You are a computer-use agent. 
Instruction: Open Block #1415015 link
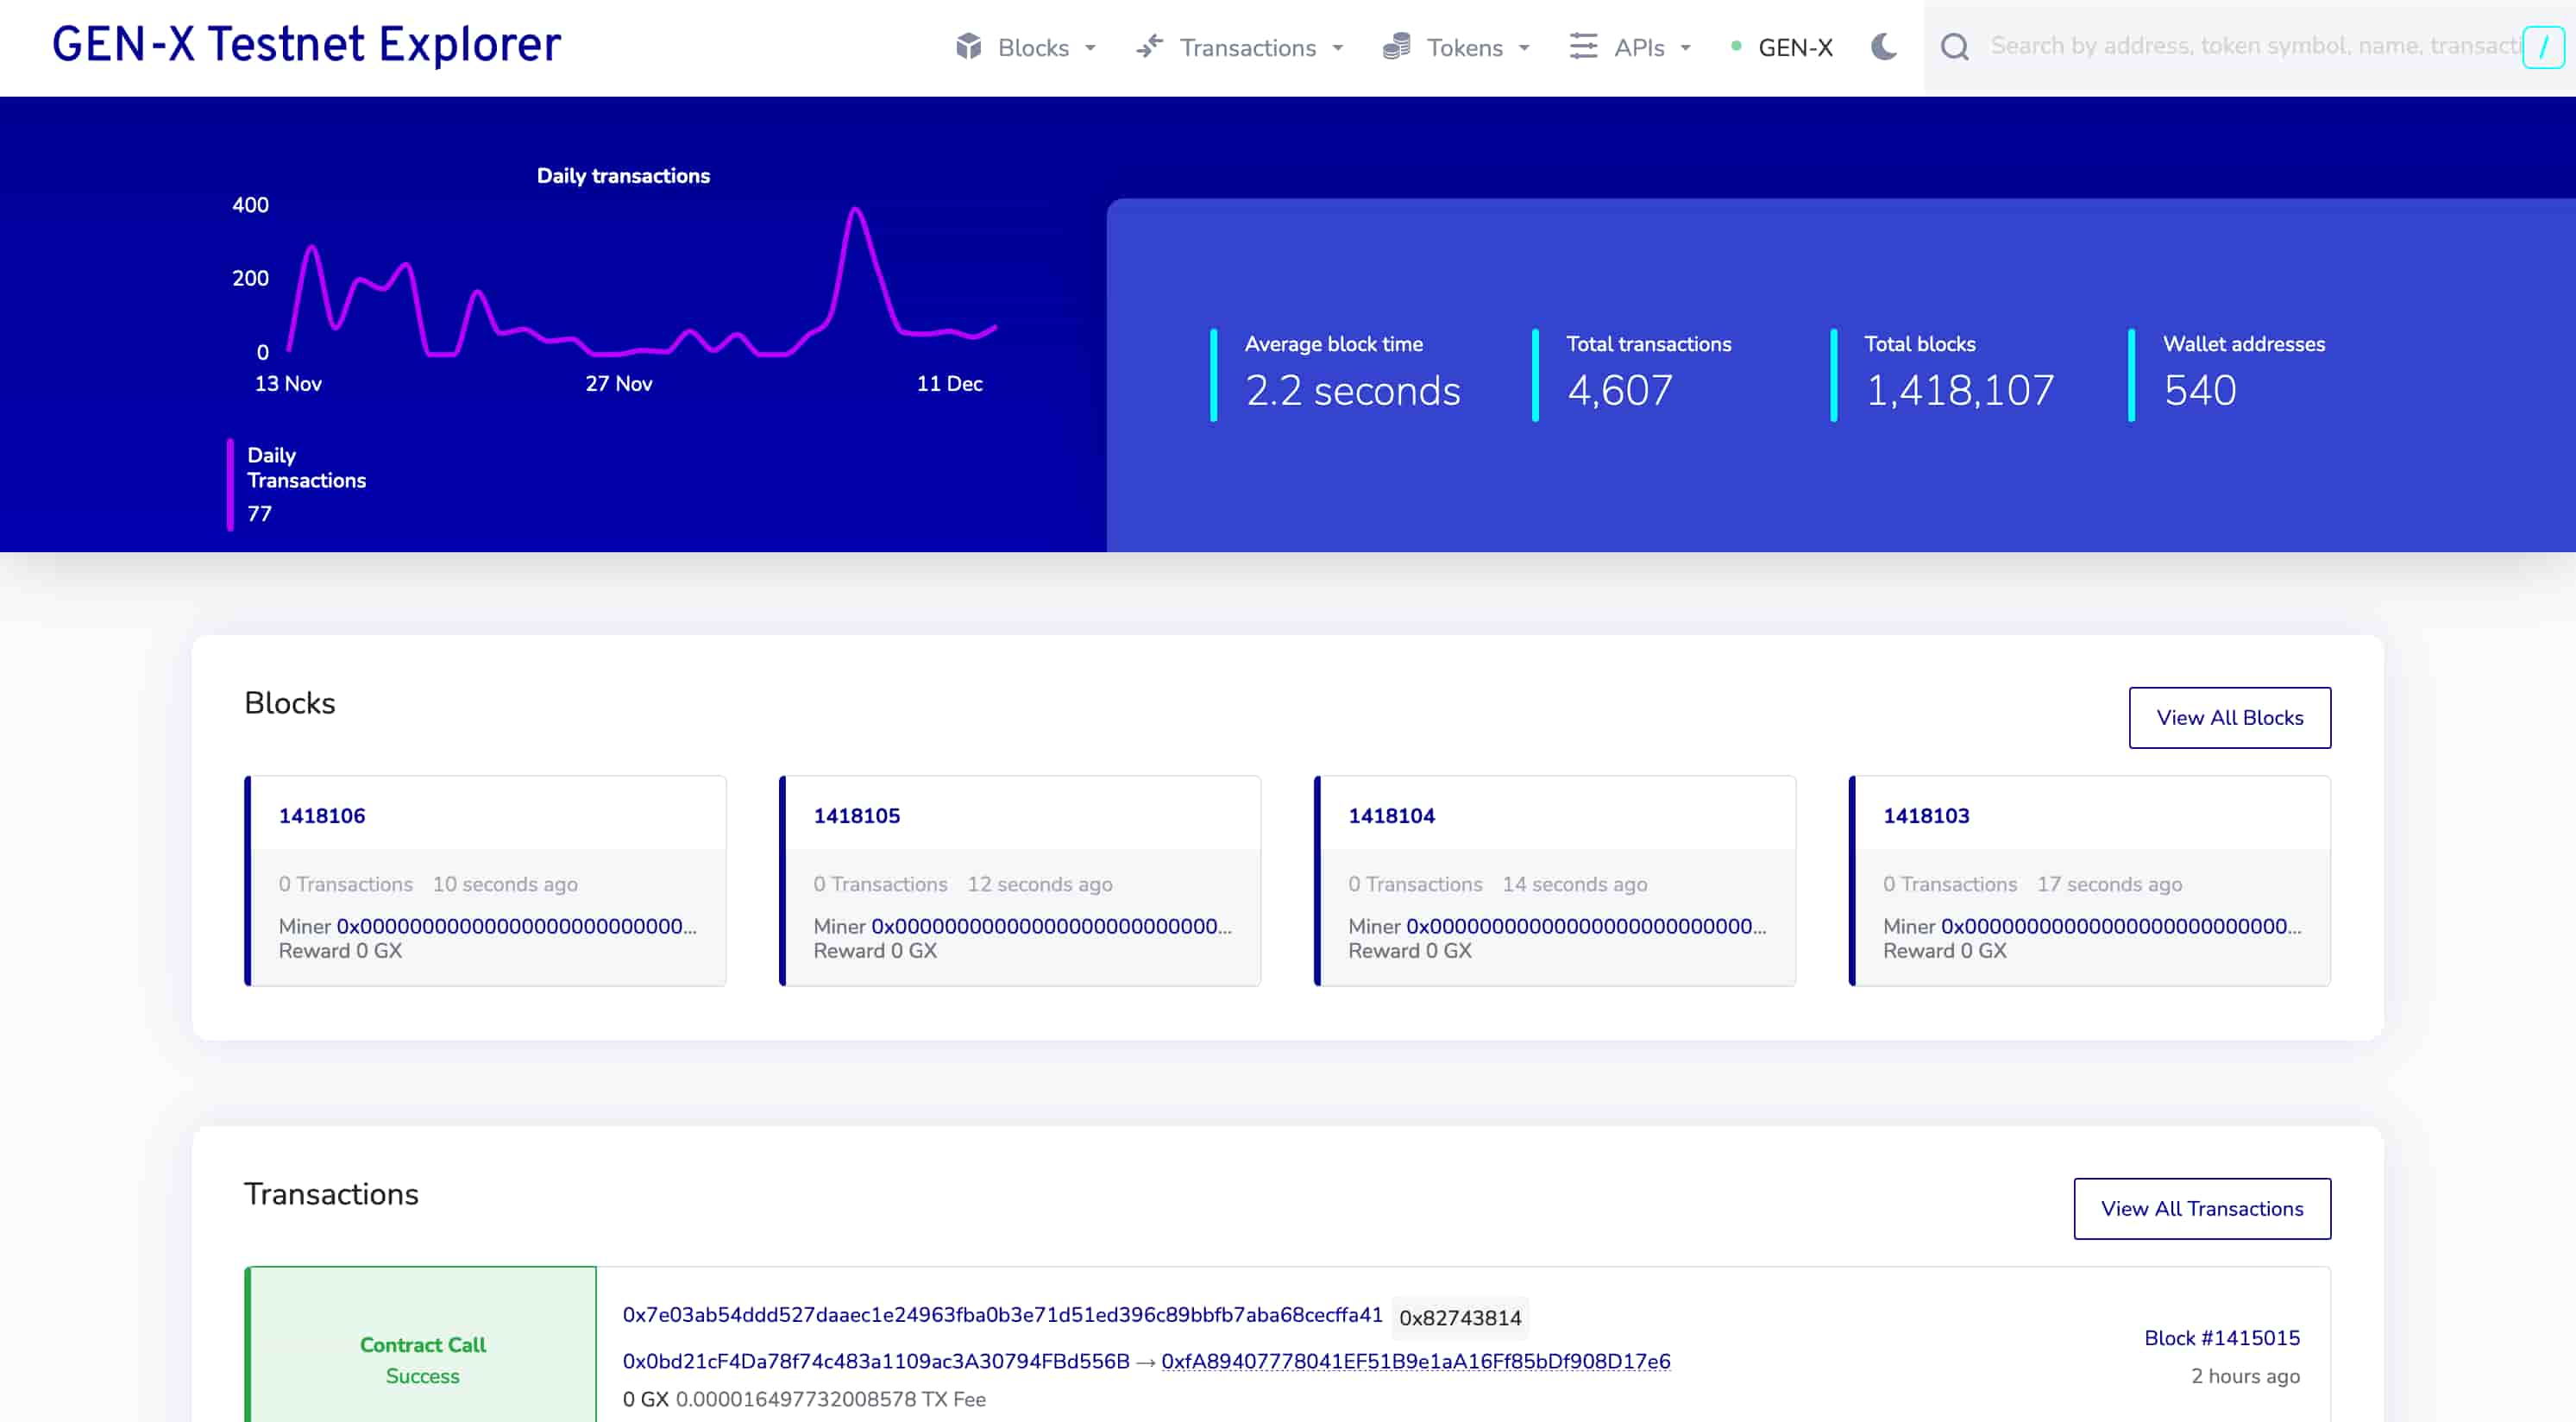[x=2222, y=1338]
